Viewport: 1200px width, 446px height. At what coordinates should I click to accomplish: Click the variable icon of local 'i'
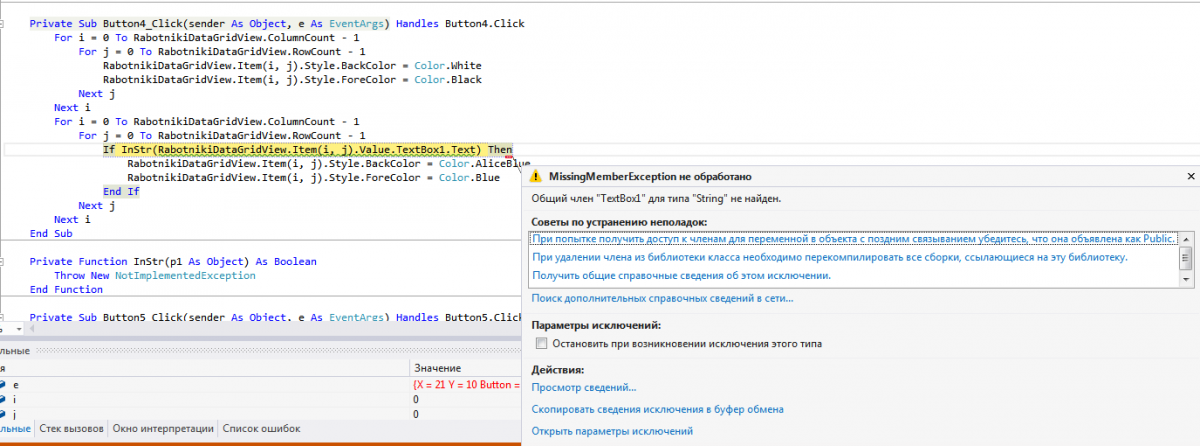click(3, 399)
